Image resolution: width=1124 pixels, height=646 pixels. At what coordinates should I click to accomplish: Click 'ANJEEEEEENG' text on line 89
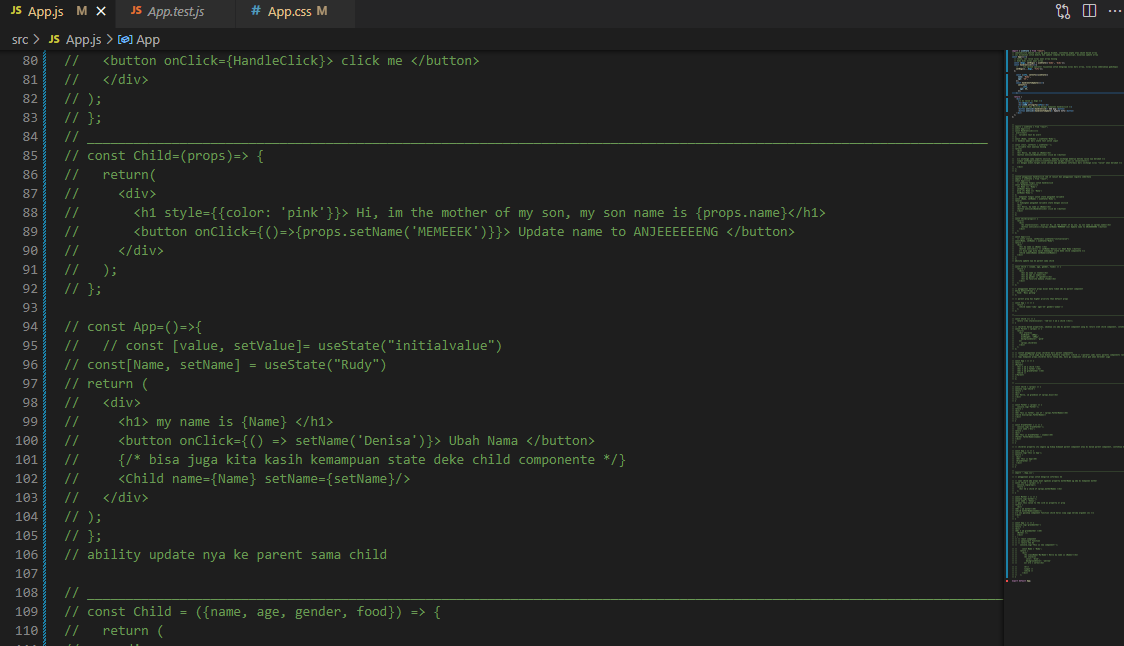coord(675,232)
